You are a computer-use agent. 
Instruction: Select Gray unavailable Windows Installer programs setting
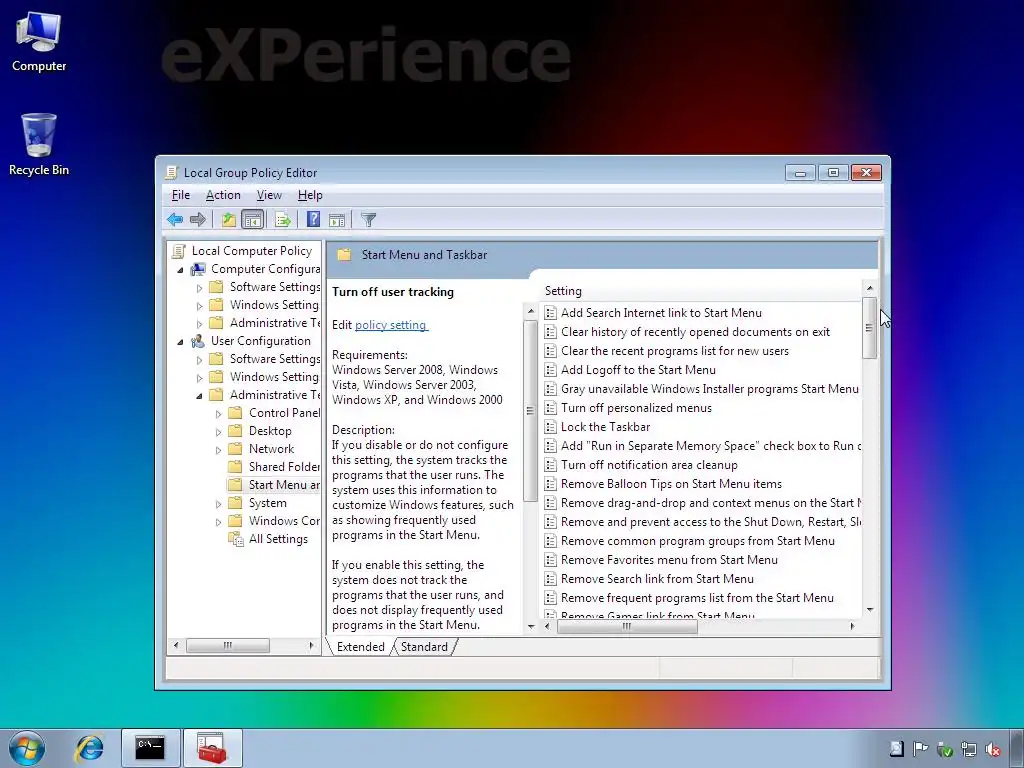tap(702, 389)
